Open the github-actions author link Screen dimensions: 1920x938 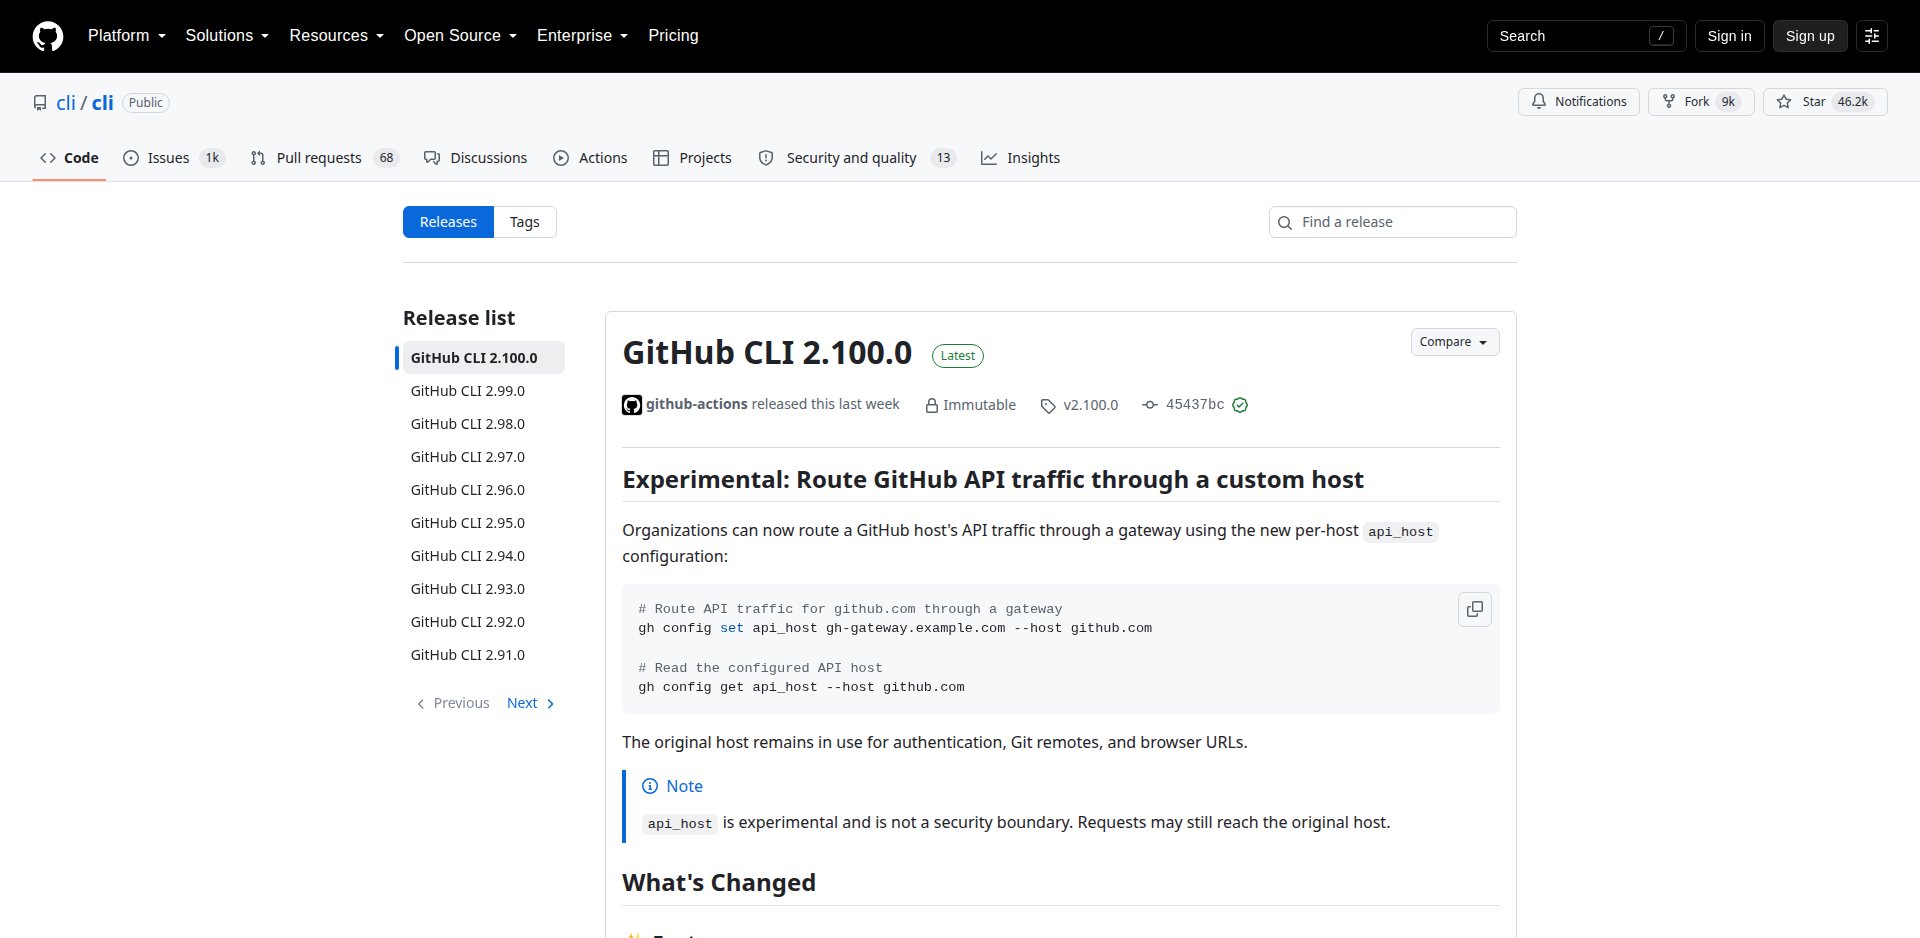tap(696, 404)
